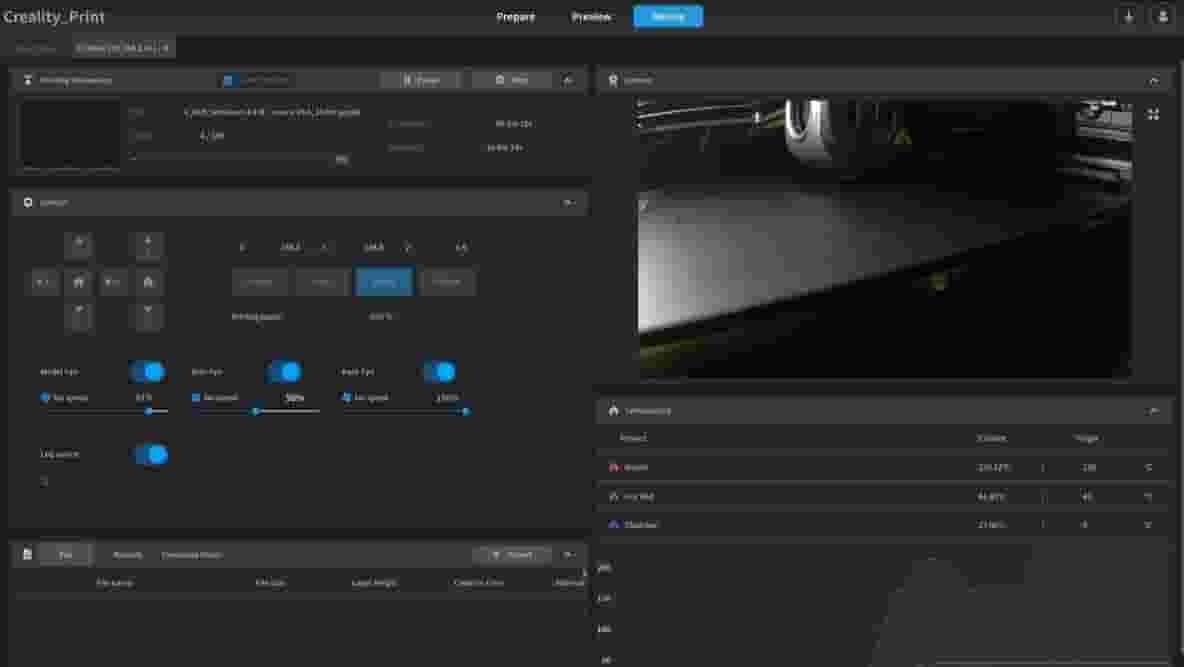Switch to the Prepare tab
The width and height of the screenshot is (1184, 667).
pyautogui.click(x=516, y=17)
